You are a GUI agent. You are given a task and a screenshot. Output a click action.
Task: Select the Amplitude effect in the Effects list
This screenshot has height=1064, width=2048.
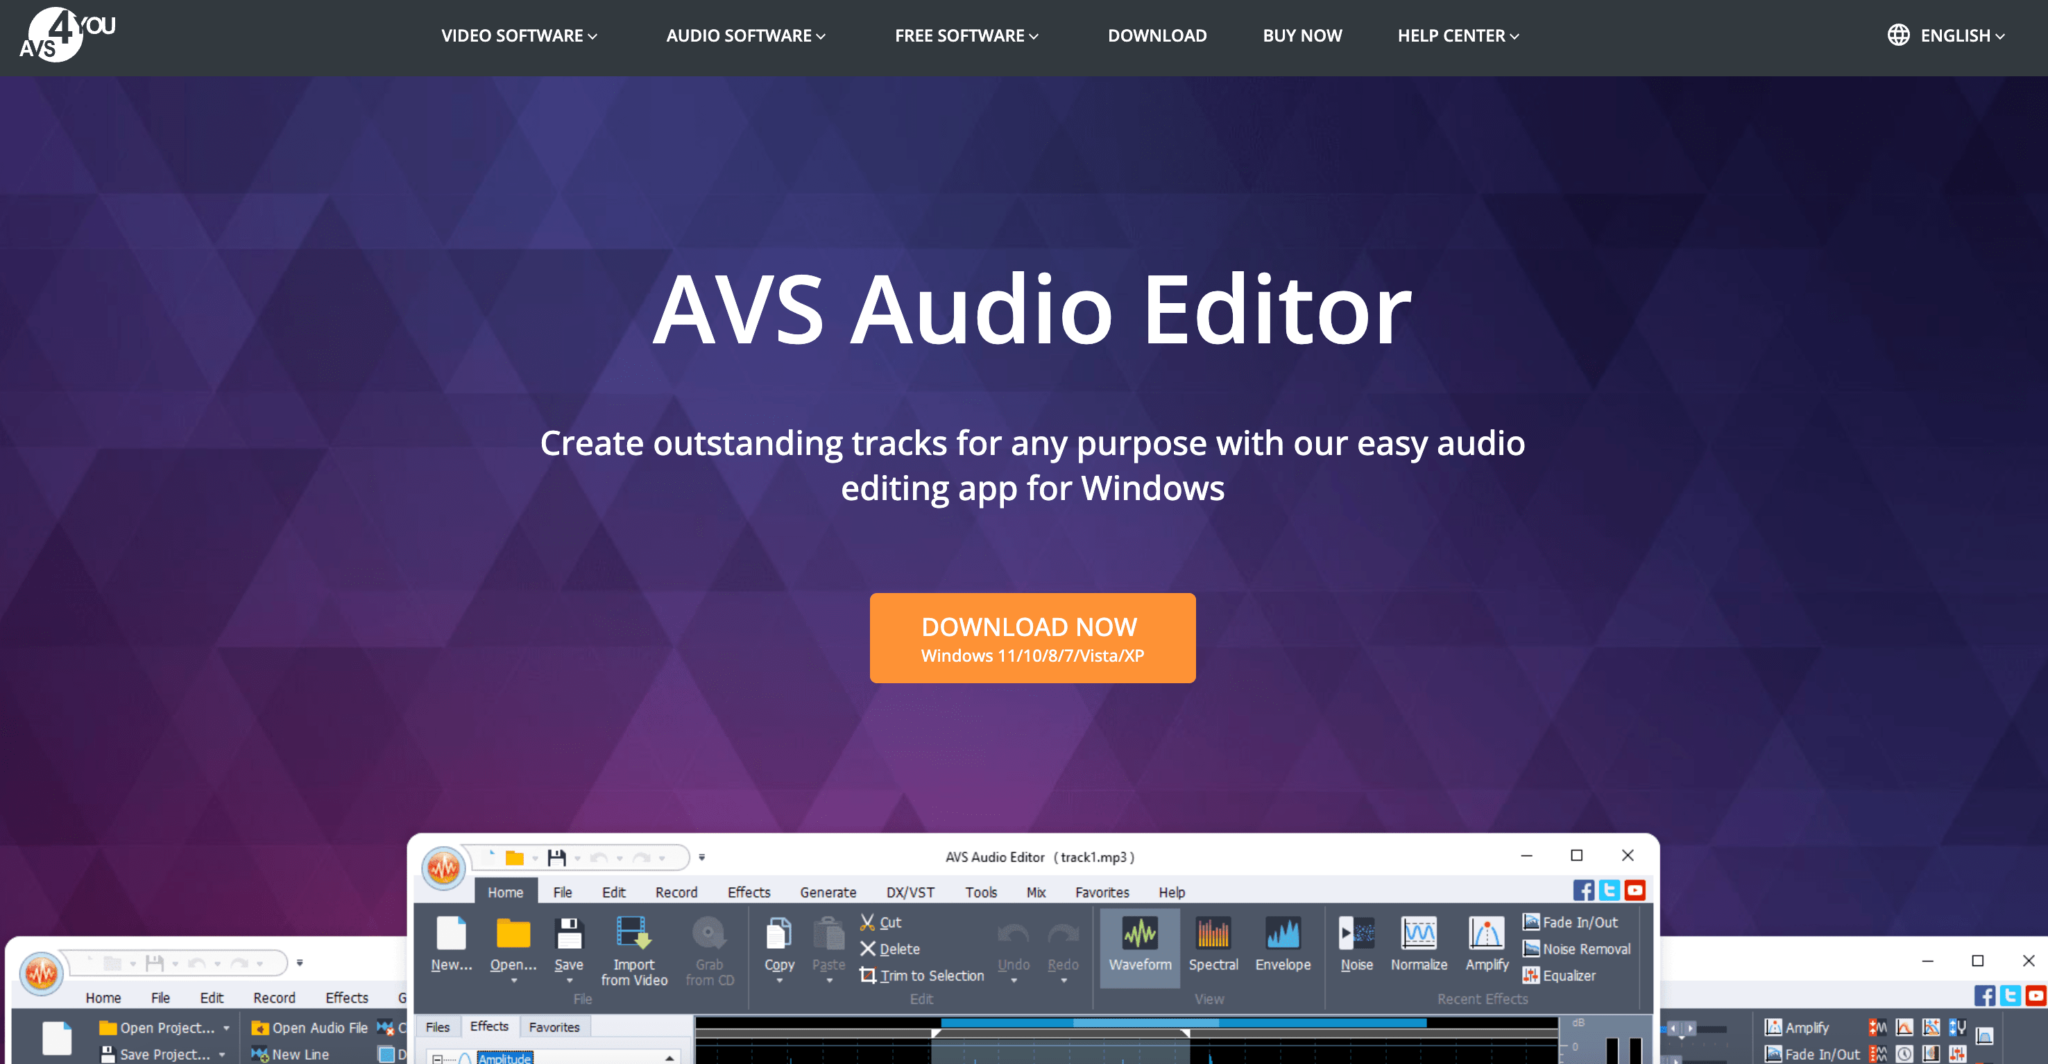[505, 1058]
